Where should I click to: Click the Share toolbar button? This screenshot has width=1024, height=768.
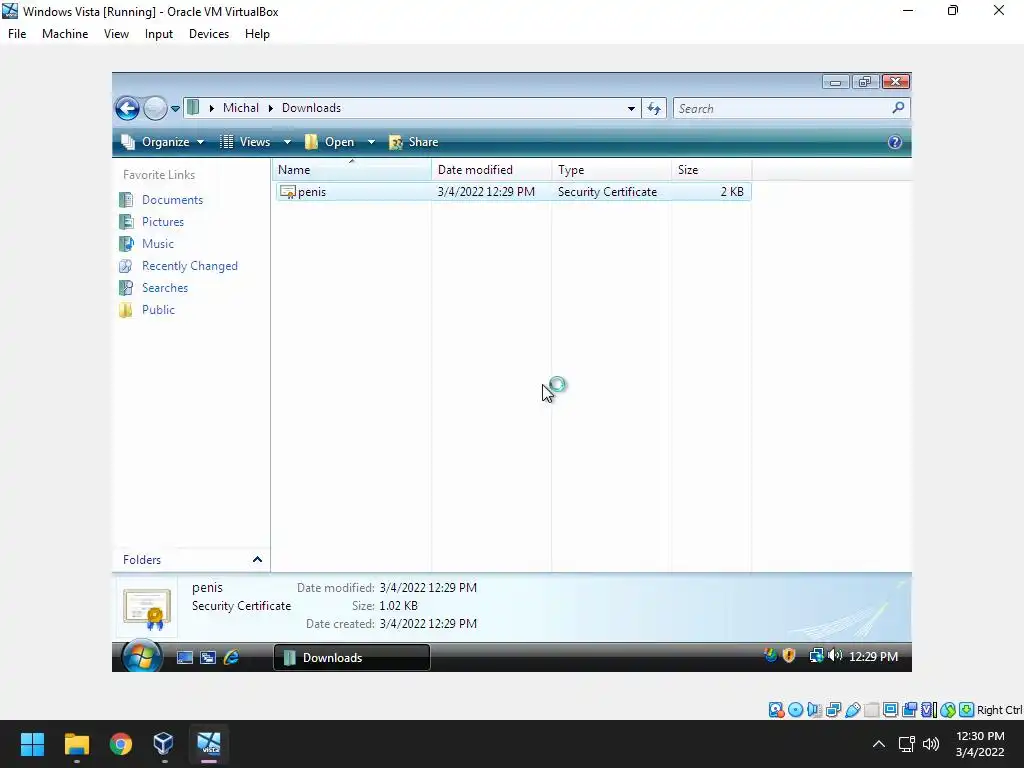pos(414,142)
